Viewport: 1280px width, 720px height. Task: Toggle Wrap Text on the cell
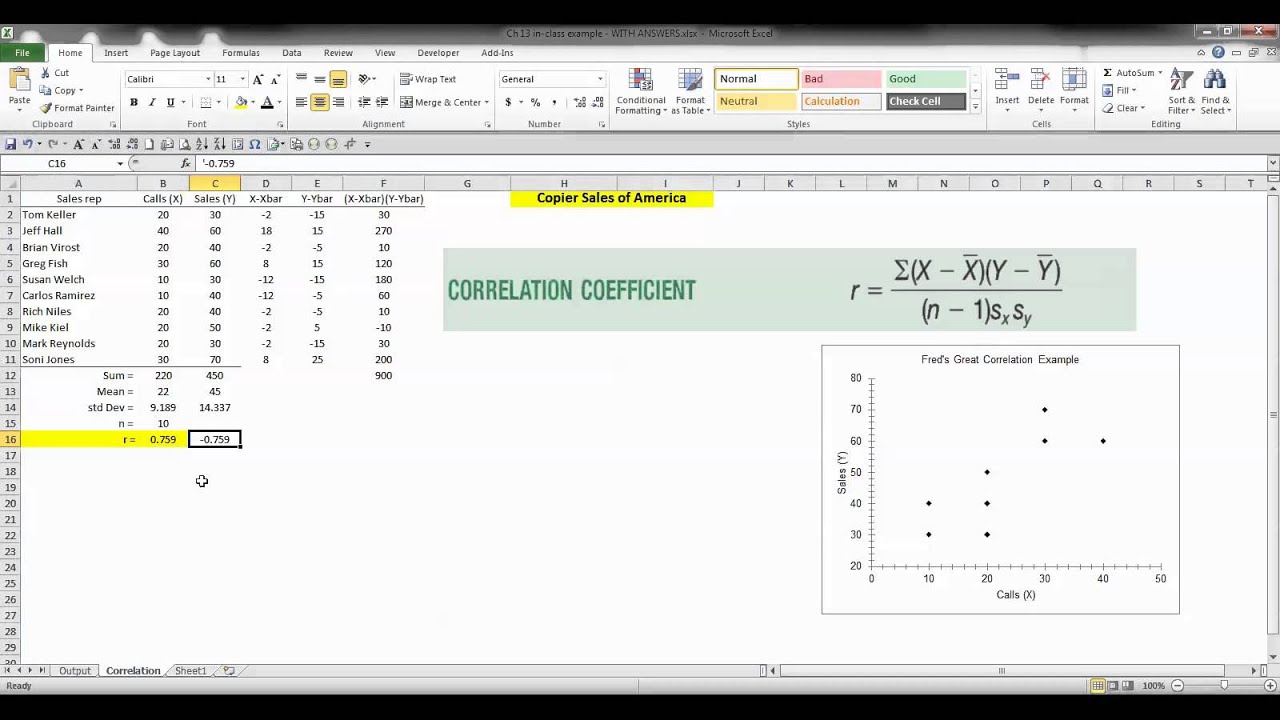(428, 79)
